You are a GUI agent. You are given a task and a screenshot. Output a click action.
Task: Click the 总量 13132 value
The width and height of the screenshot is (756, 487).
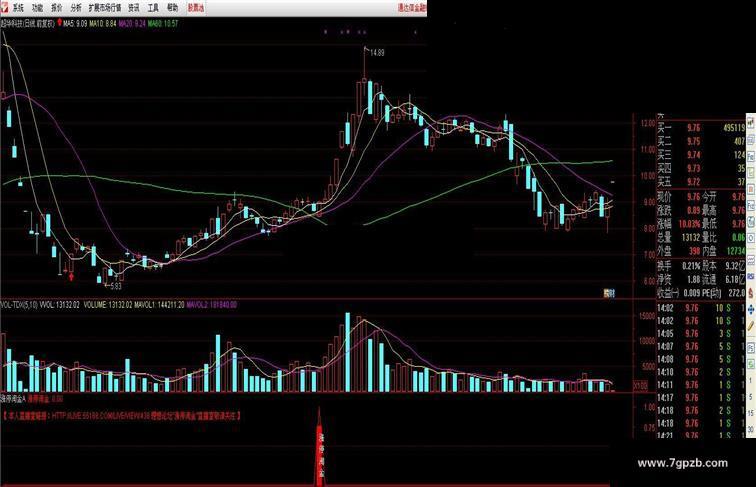click(691, 237)
